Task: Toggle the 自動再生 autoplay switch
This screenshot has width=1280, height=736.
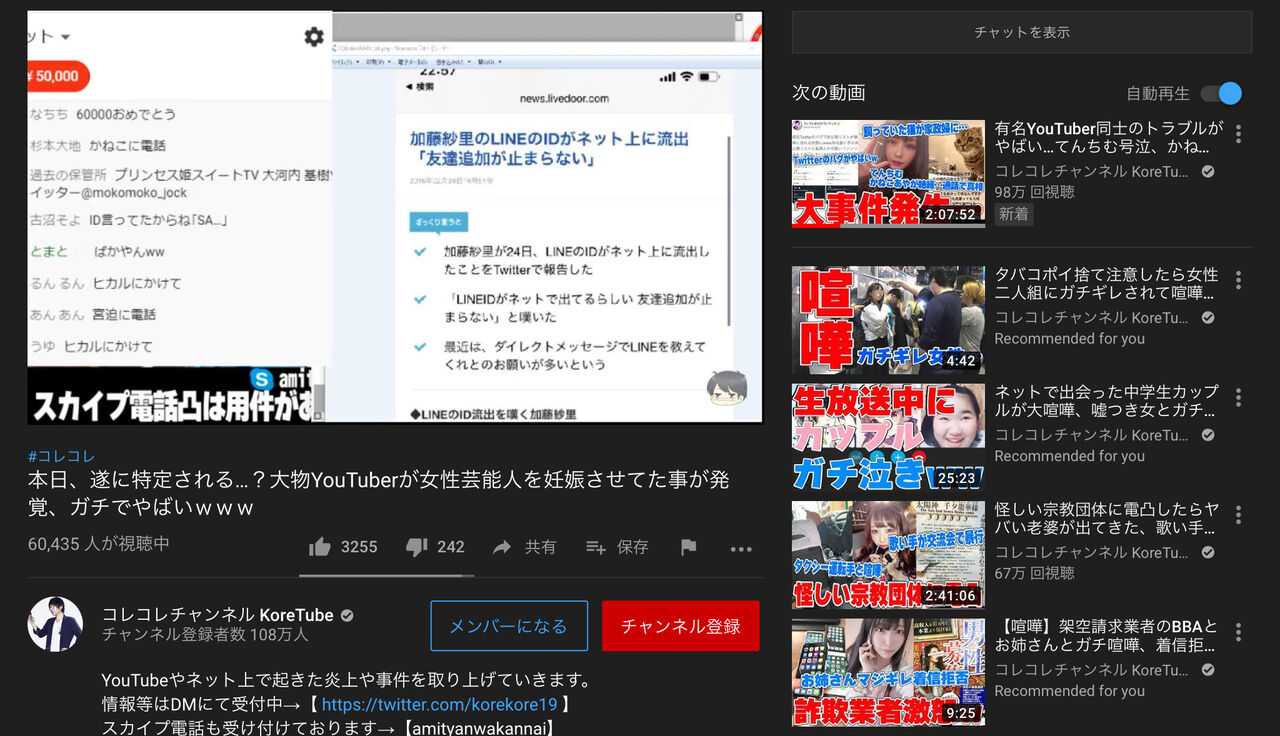Action: pyautogui.click(x=1221, y=93)
